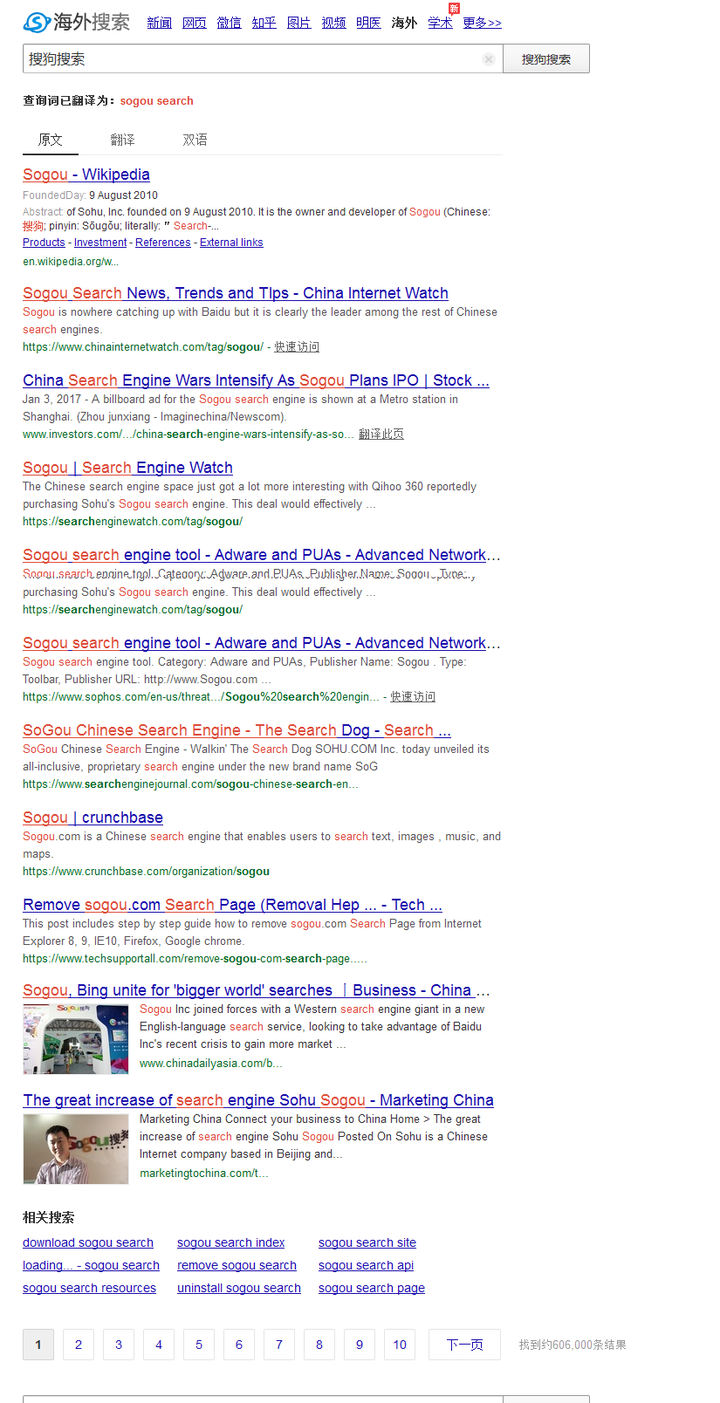Click the www.chinadailyasia.com/b... URL text
Image resolution: width=720 pixels, height=1403 pixels.
211,1063
